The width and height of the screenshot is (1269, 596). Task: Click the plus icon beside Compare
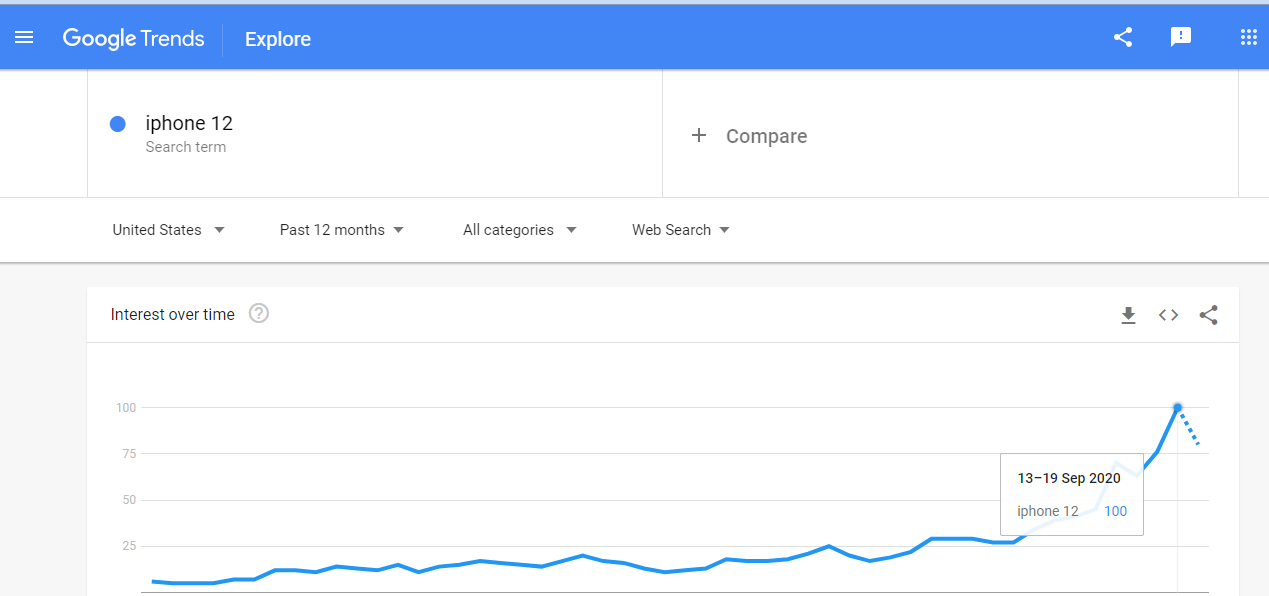click(699, 135)
